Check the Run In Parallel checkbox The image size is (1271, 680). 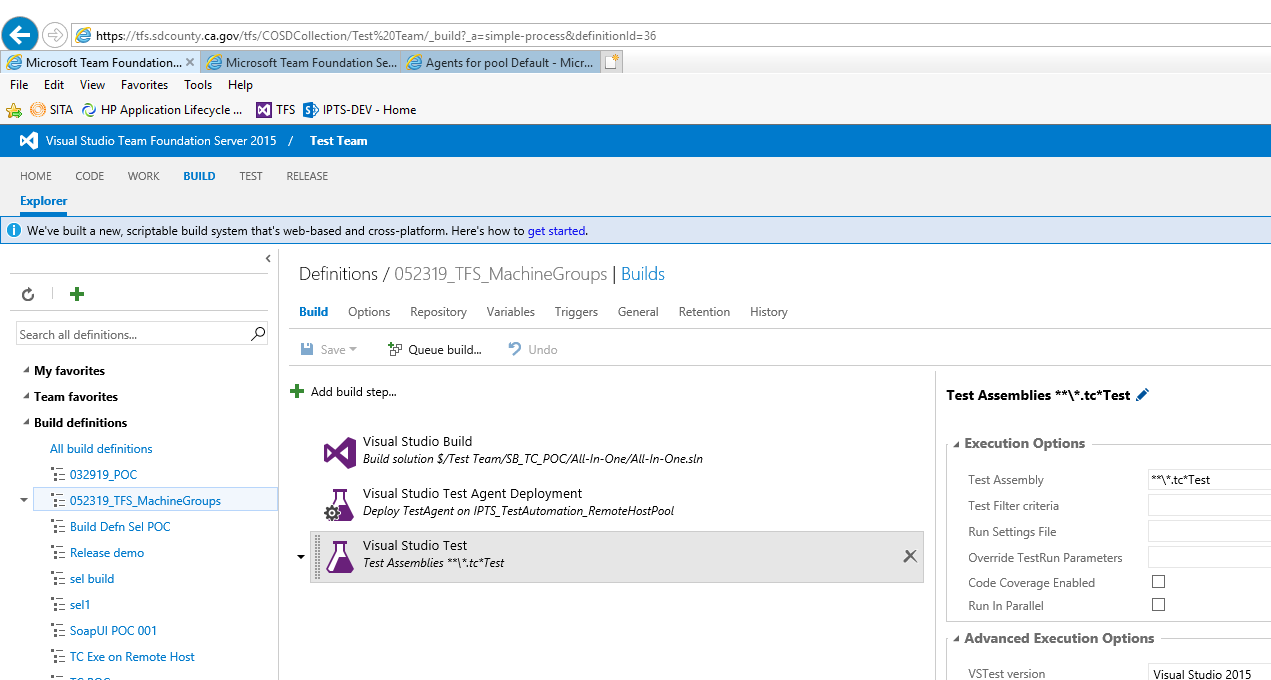coord(1158,605)
